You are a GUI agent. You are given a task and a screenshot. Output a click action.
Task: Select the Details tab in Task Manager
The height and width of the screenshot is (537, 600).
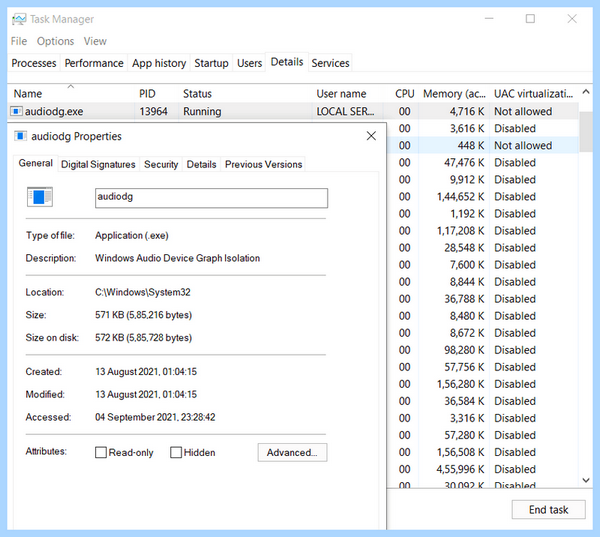[287, 62]
